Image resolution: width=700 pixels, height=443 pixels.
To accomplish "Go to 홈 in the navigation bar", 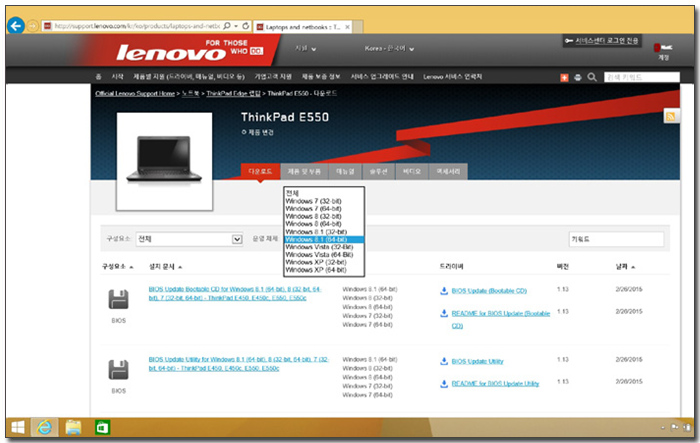I will (x=98, y=76).
